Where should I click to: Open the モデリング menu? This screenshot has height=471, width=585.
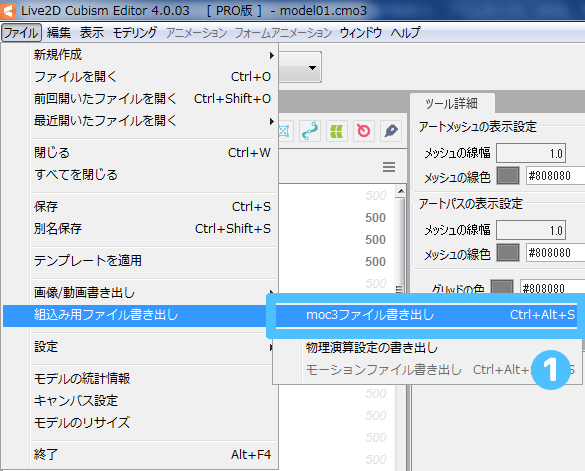pyautogui.click(x=135, y=33)
